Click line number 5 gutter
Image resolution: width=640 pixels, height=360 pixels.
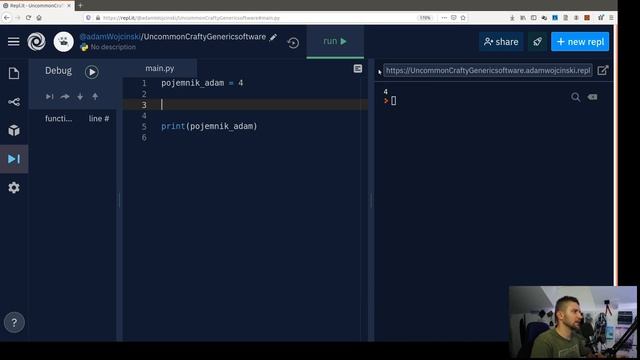[144, 127]
